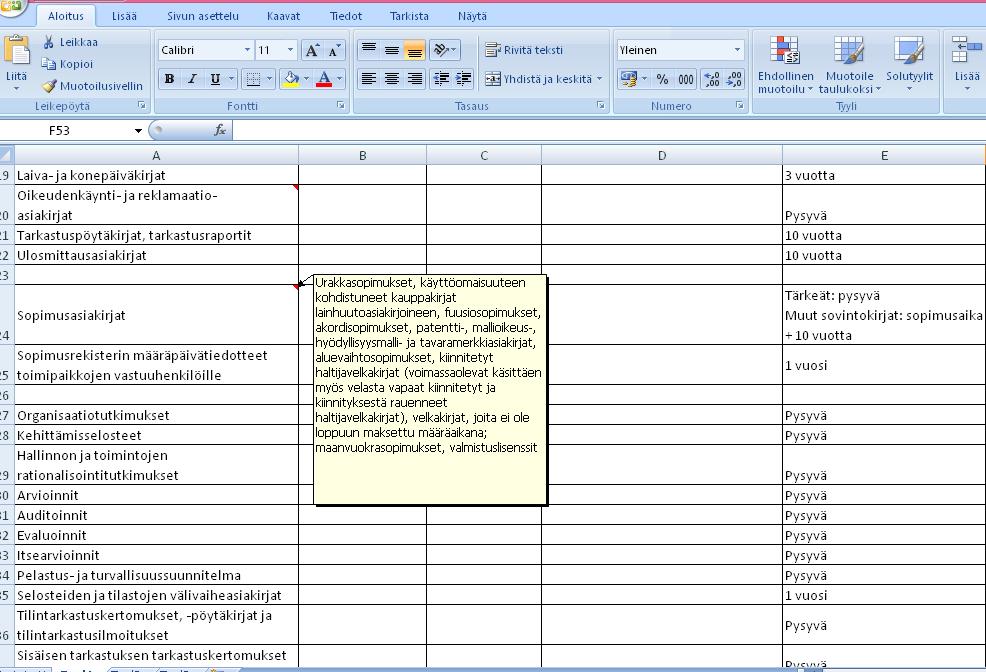Switch to Aloitus tab
The height and width of the screenshot is (672, 986).
(x=65, y=16)
